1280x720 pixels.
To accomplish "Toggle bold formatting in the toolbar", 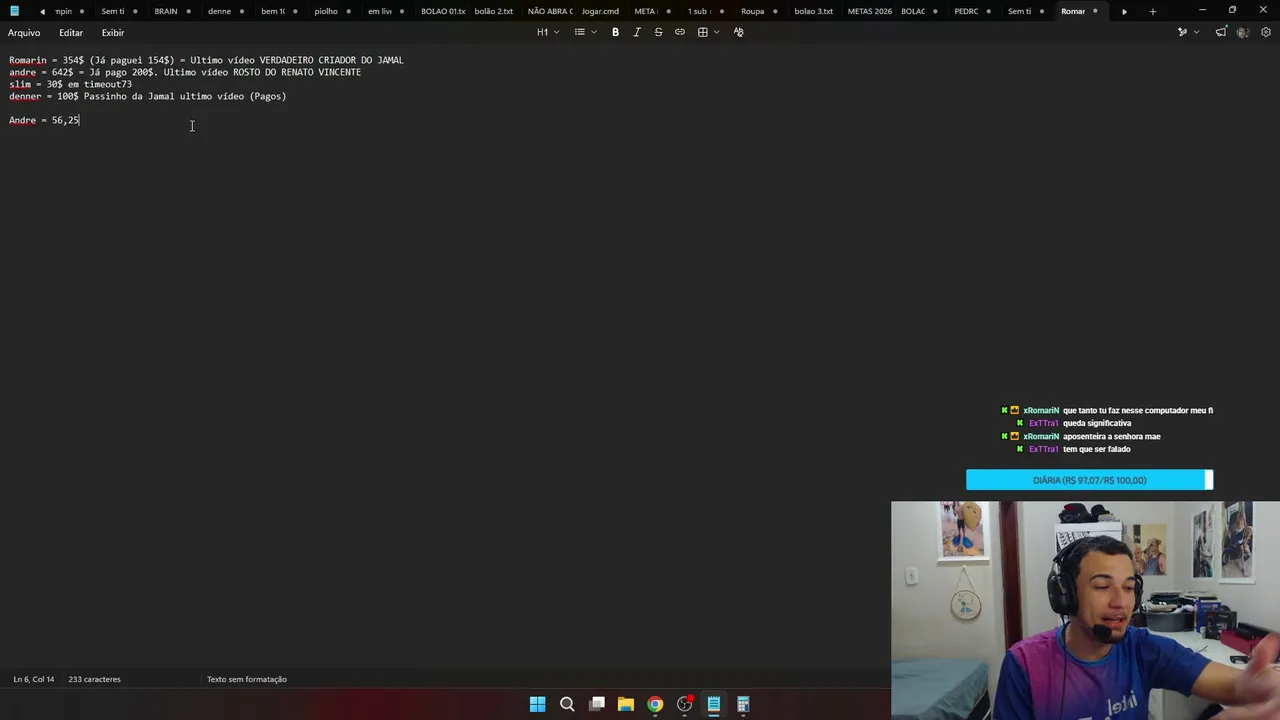I will click(615, 32).
